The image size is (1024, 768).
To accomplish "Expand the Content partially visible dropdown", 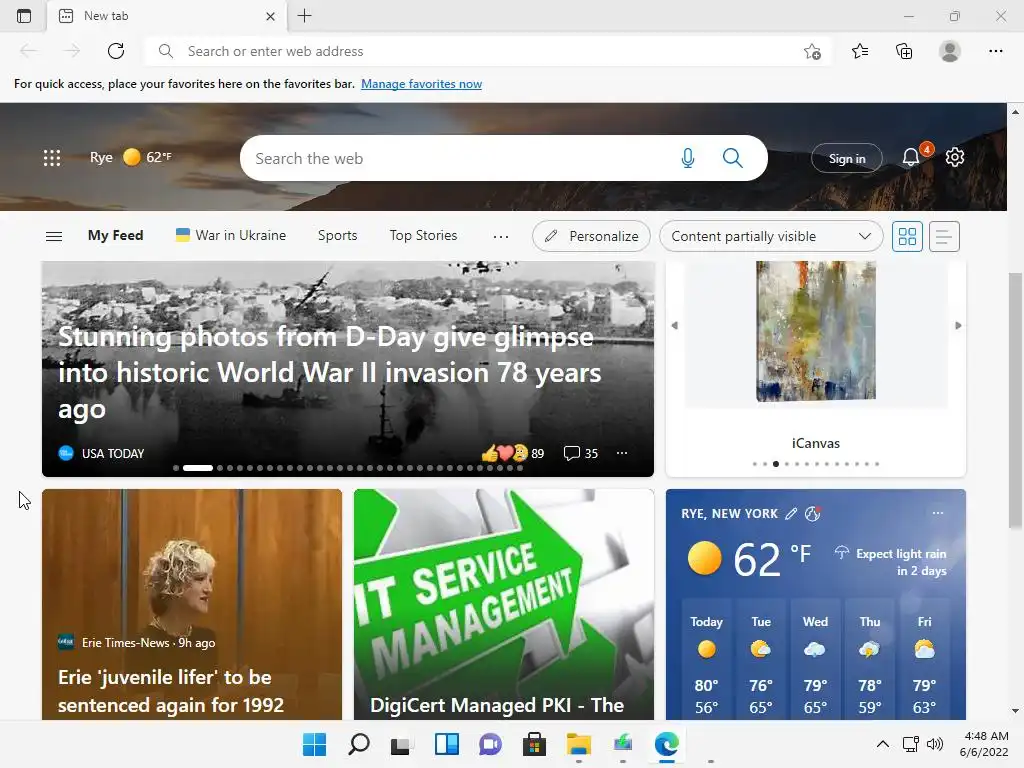I will [771, 236].
